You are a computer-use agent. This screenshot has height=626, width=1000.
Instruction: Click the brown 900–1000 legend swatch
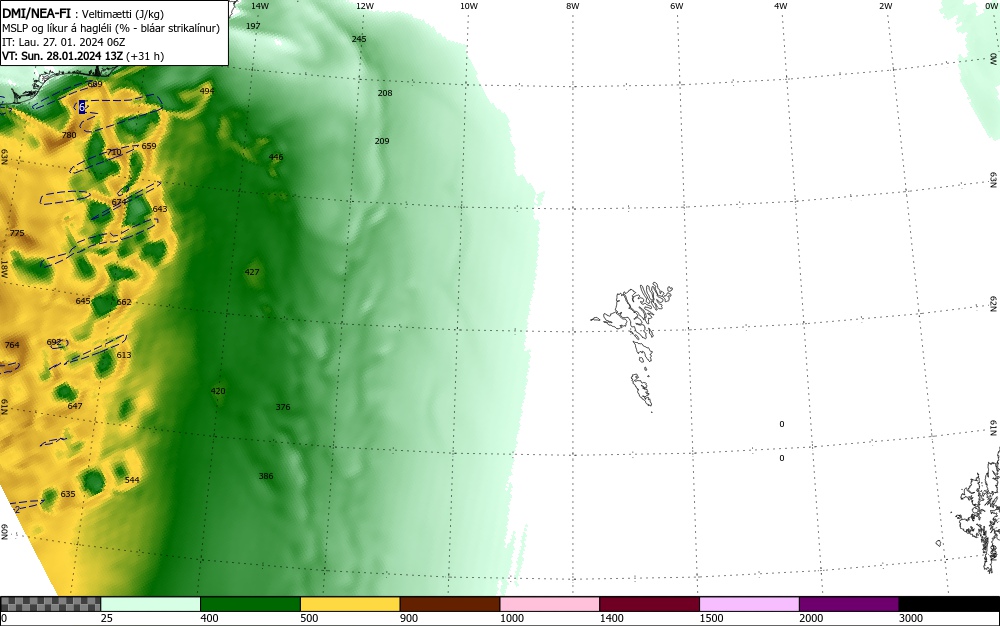tap(450, 604)
